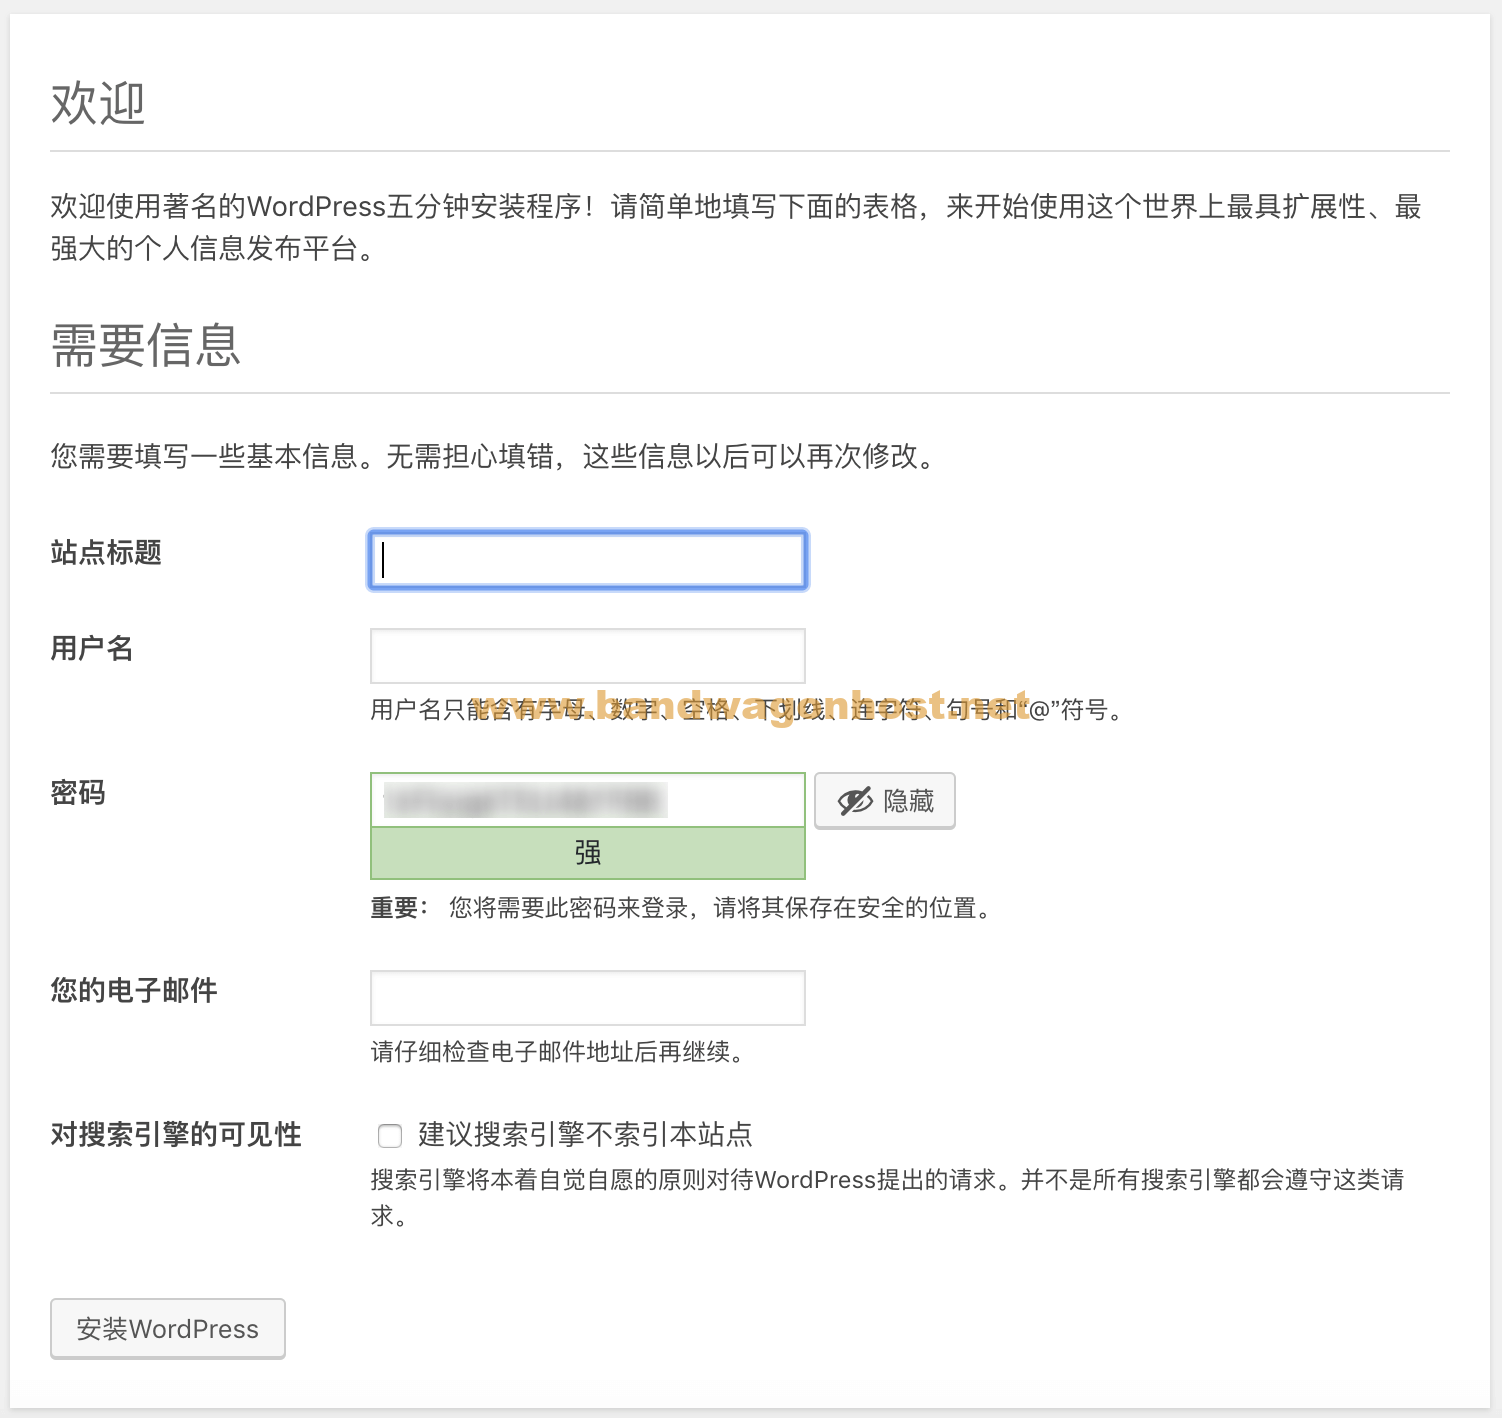Click the green 强 password strength bar
This screenshot has width=1502, height=1418.
tap(588, 853)
